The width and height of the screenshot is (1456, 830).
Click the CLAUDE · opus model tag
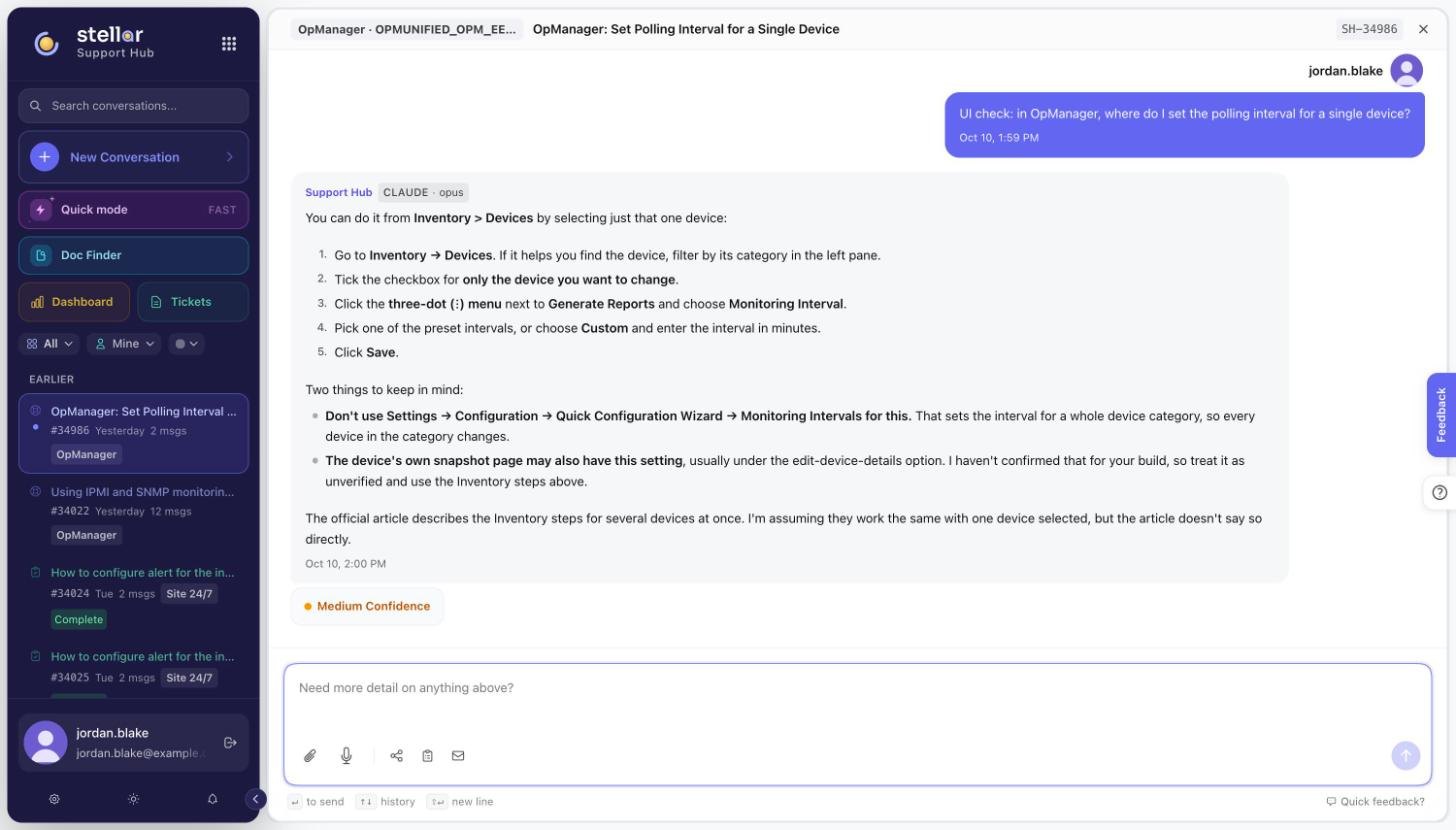pos(423,192)
